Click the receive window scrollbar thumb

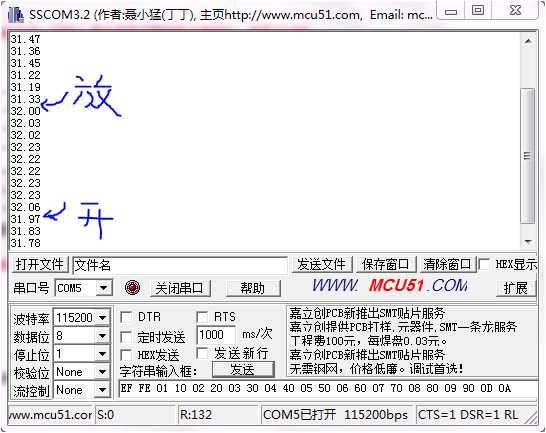pos(528,156)
